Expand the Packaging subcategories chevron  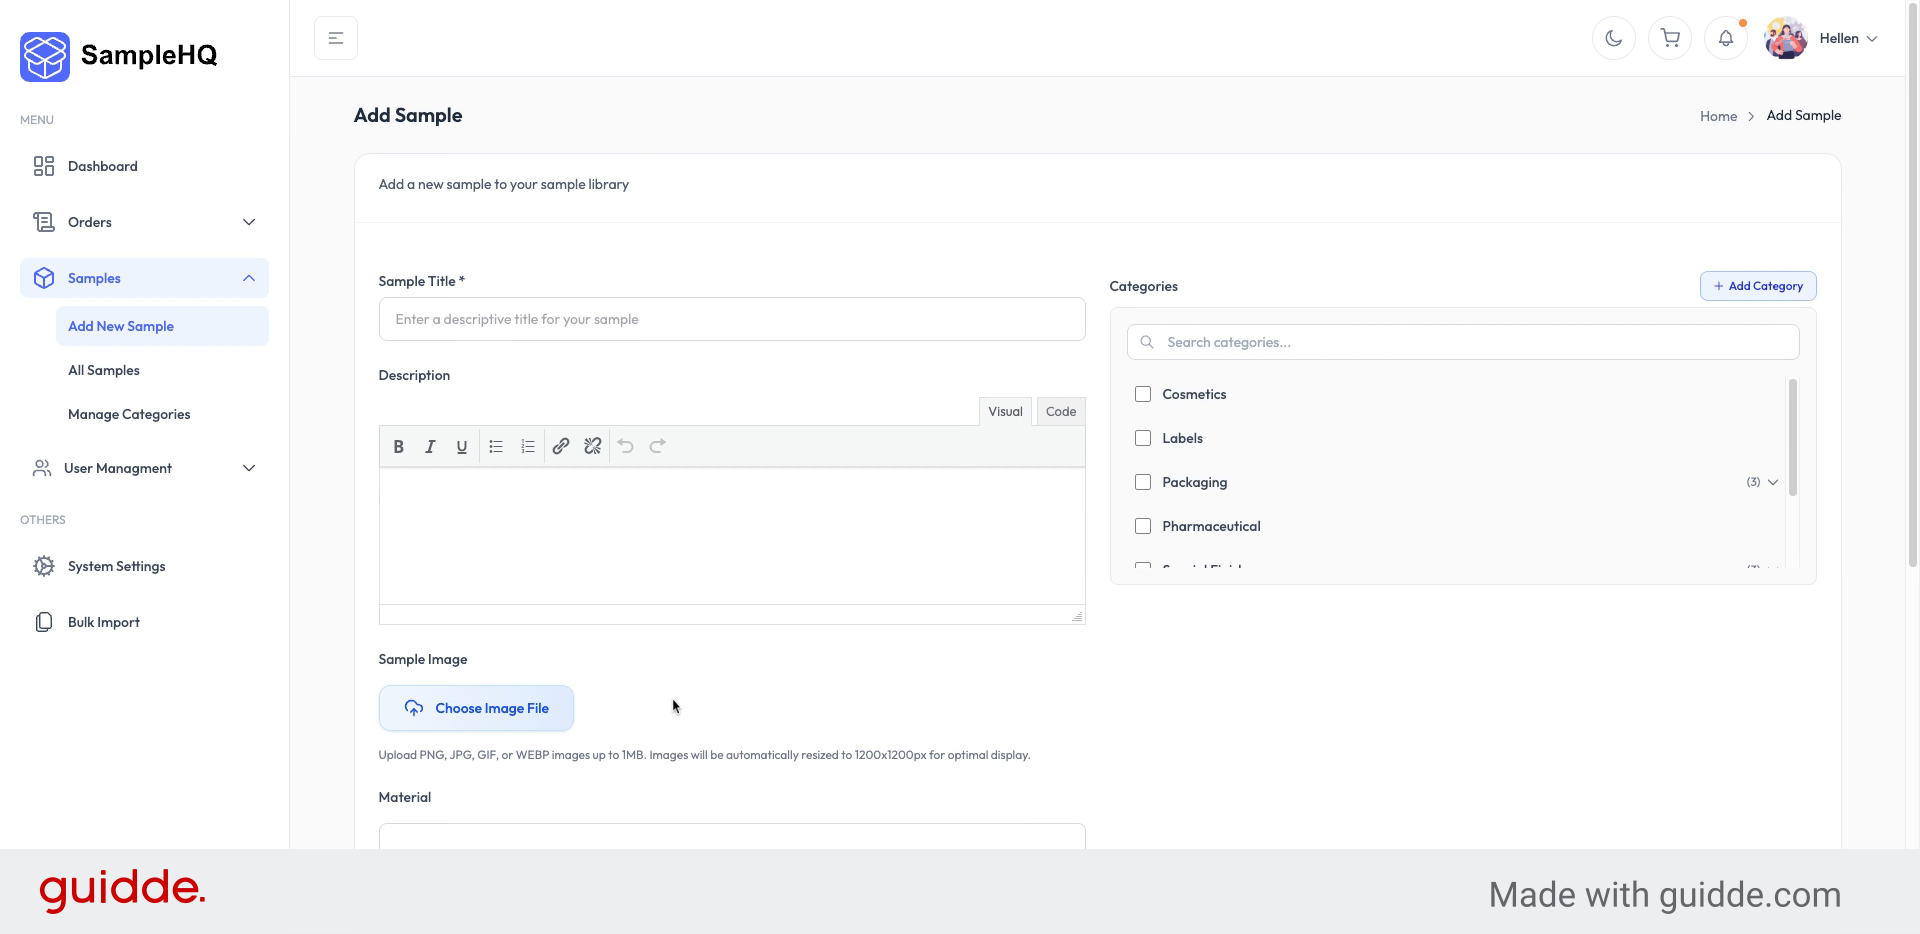pyautogui.click(x=1773, y=482)
